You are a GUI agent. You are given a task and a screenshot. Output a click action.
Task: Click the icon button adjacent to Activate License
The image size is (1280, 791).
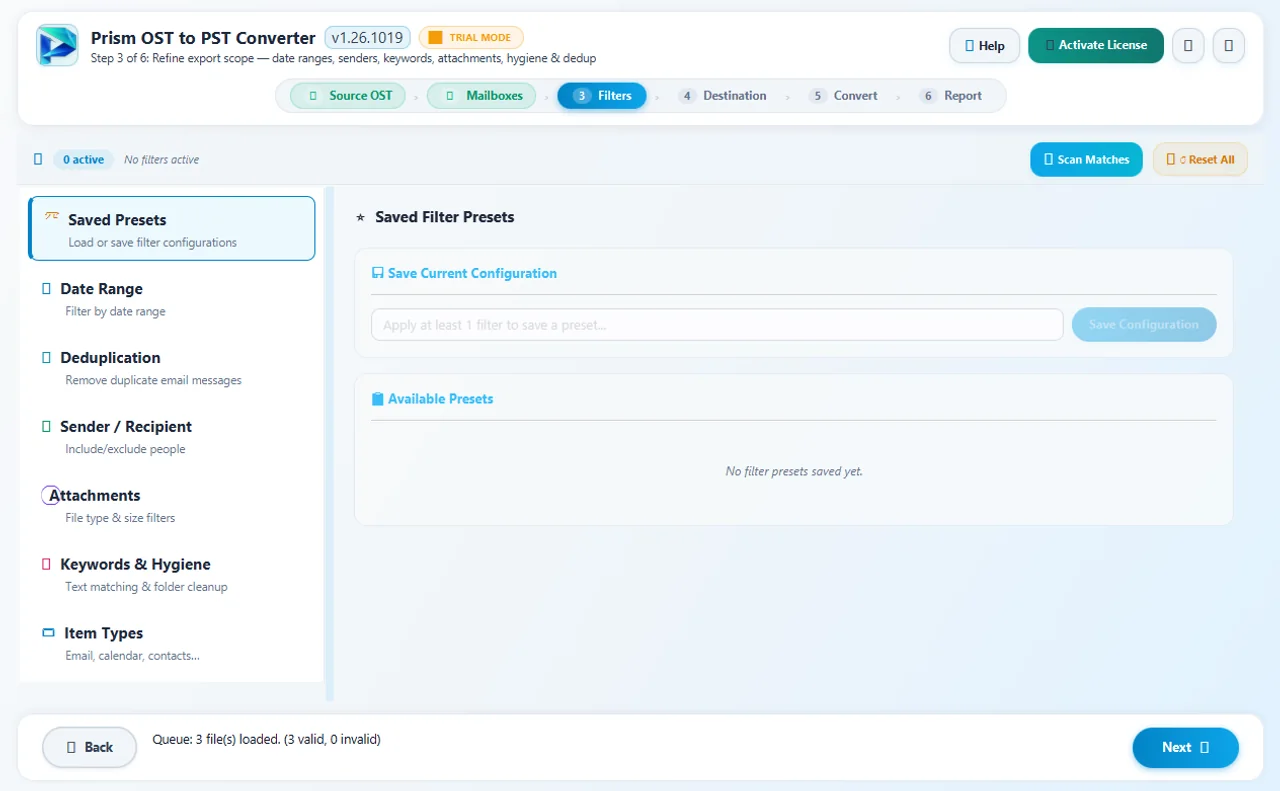(1188, 46)
